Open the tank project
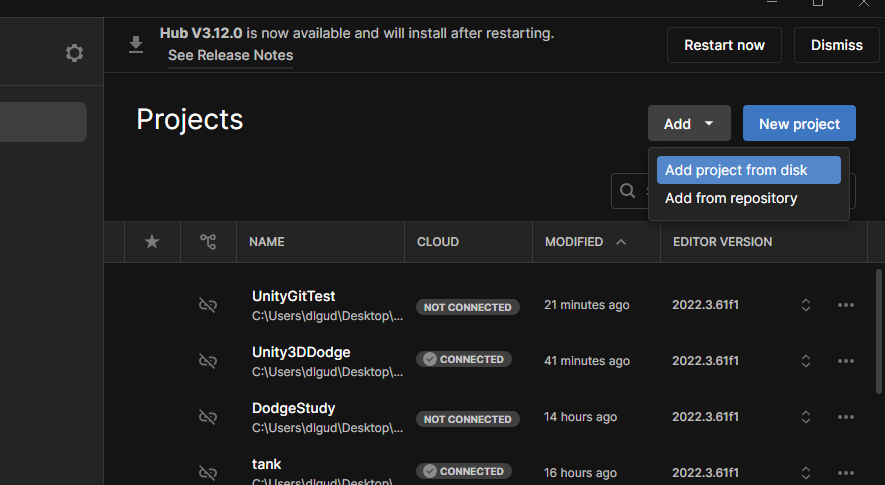 (266, 464)
